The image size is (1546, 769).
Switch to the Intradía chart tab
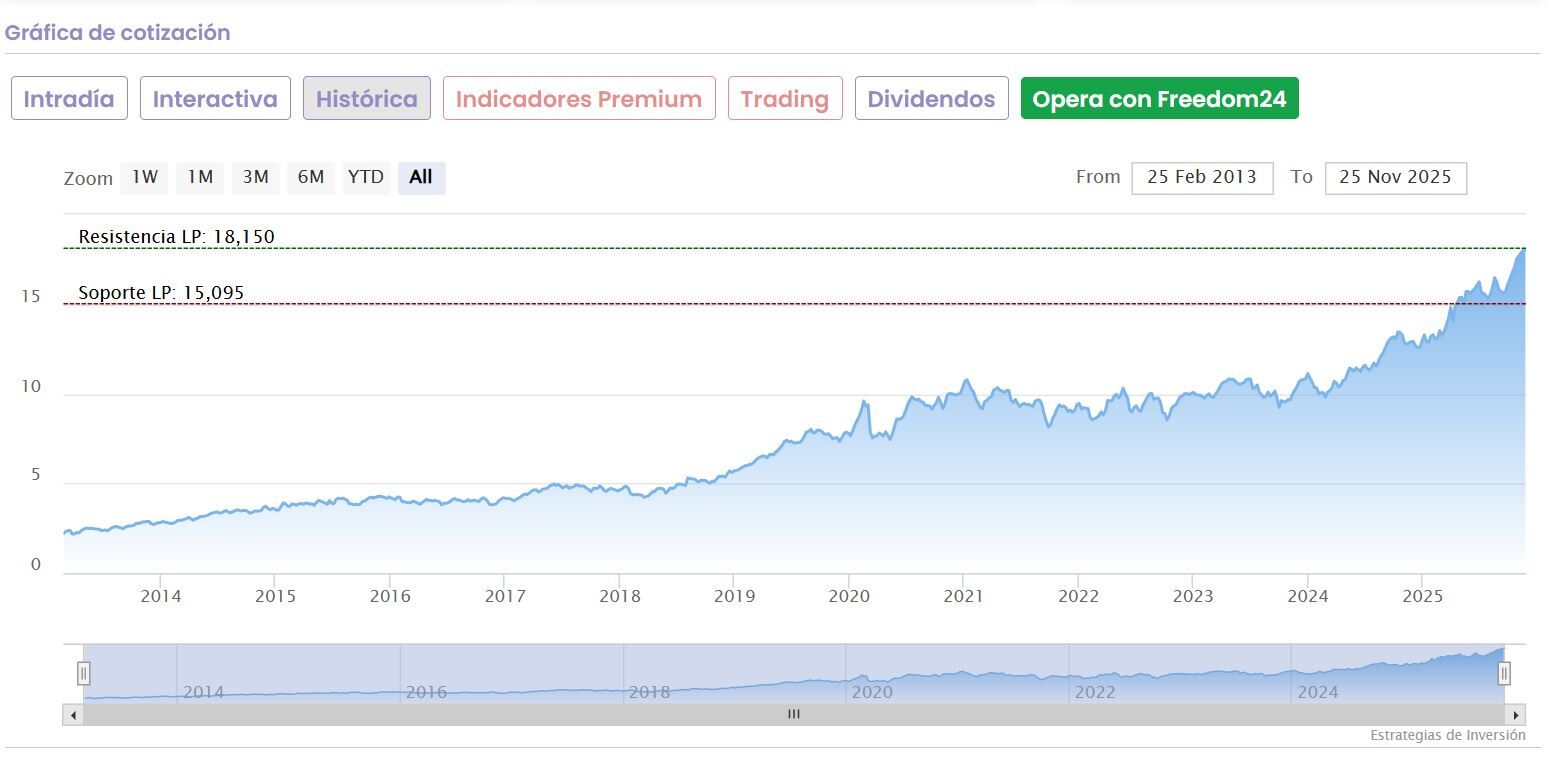[69, 99]
